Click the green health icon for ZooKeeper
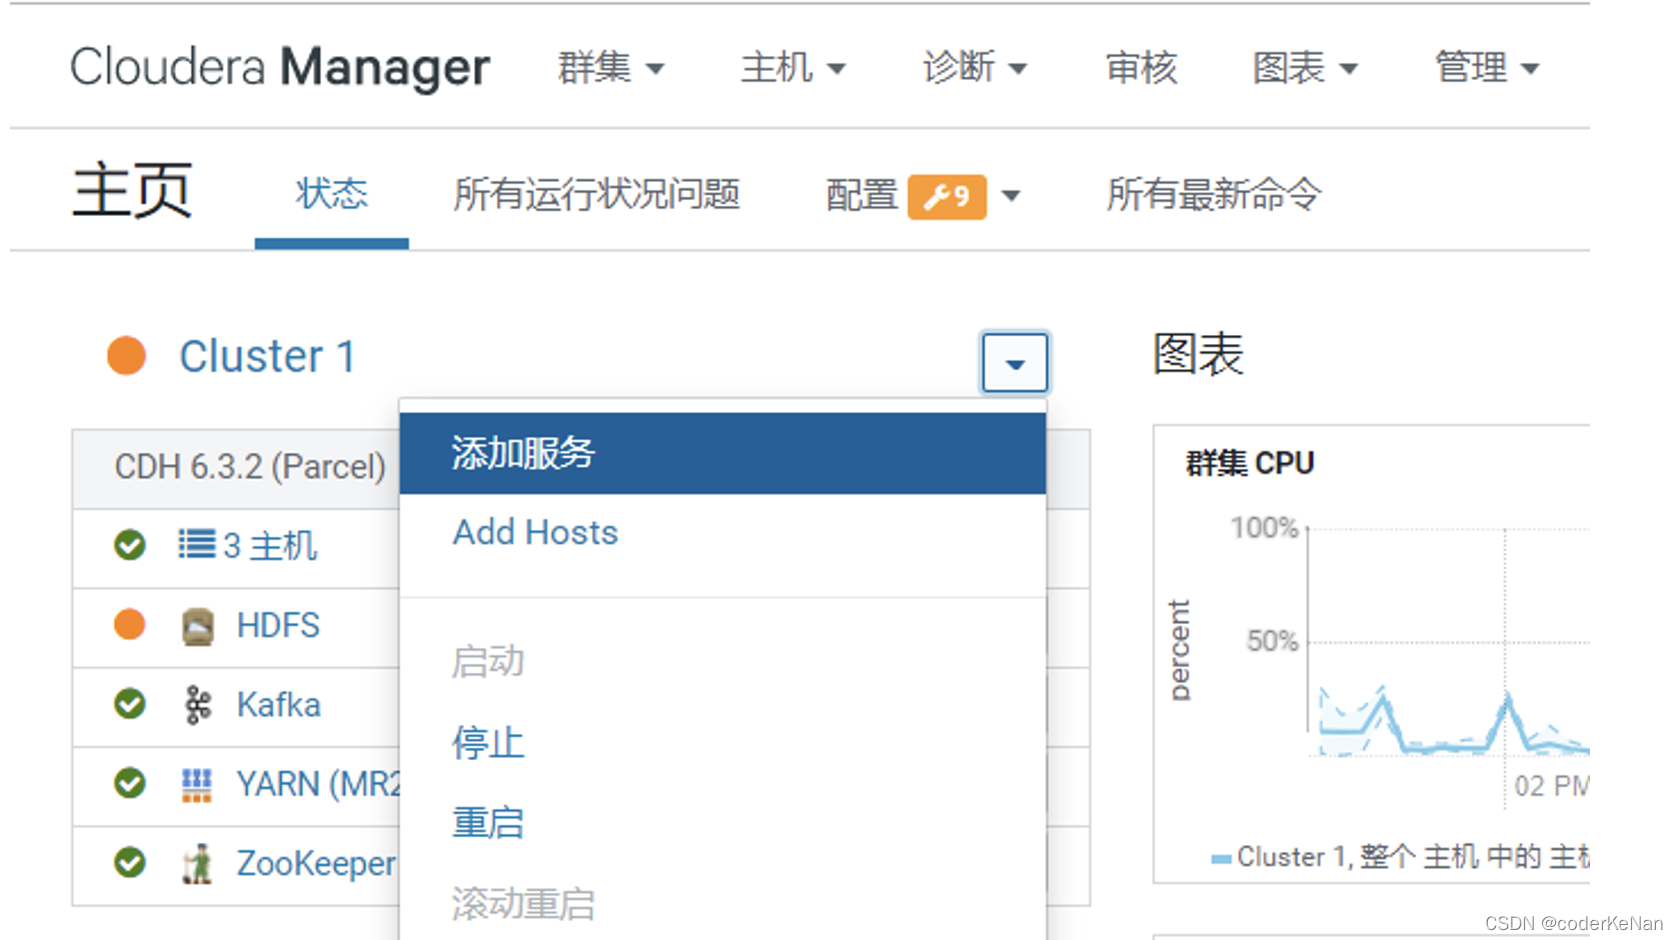The image size is (1678, 940). click(x=130, y=862)
